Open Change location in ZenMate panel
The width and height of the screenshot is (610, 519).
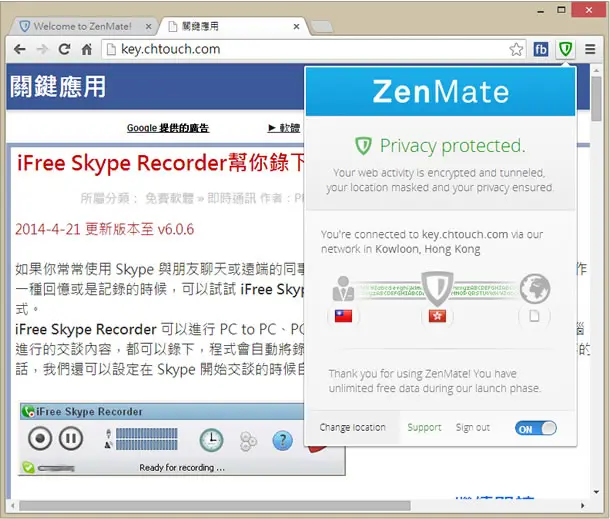coord(352,428)
